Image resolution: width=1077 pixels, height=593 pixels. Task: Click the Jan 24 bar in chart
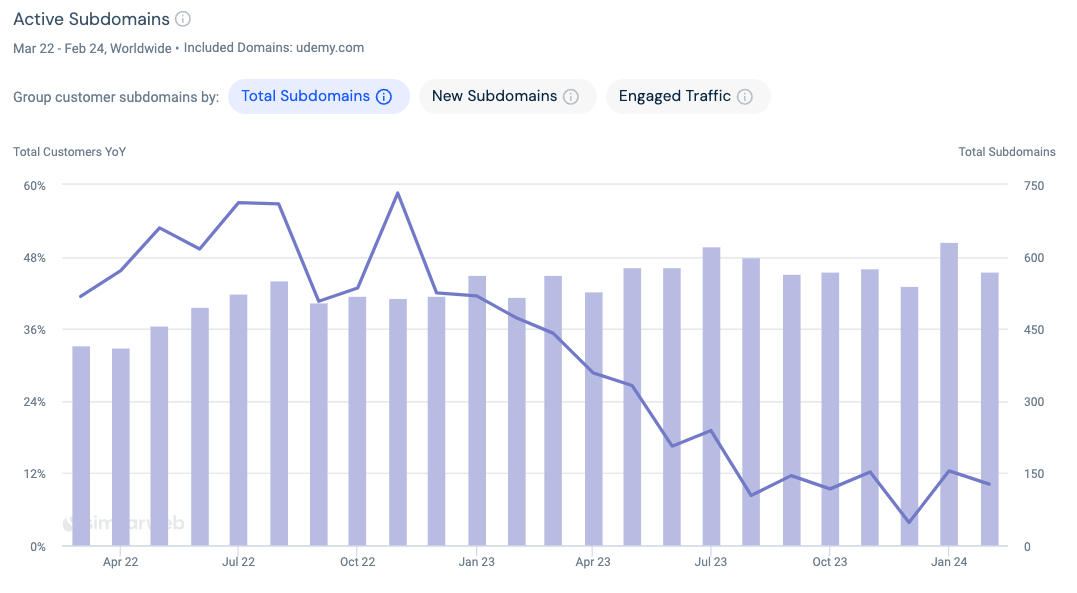[949, 394]
